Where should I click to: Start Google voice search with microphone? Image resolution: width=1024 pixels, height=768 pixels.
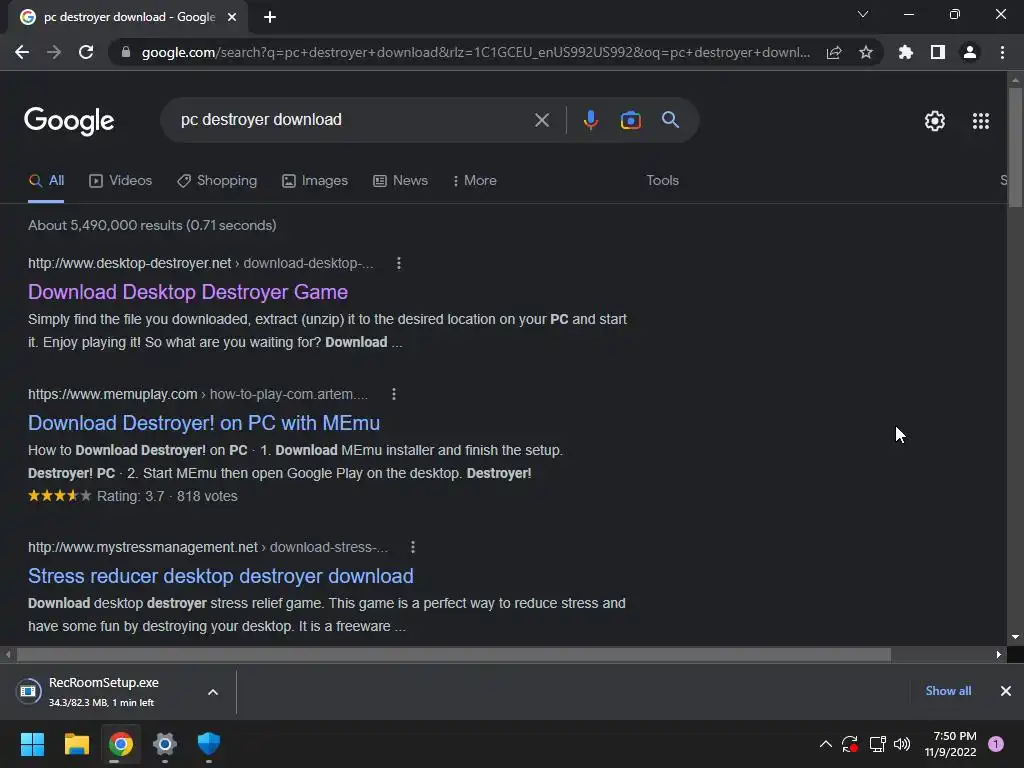tap(590, 120)
